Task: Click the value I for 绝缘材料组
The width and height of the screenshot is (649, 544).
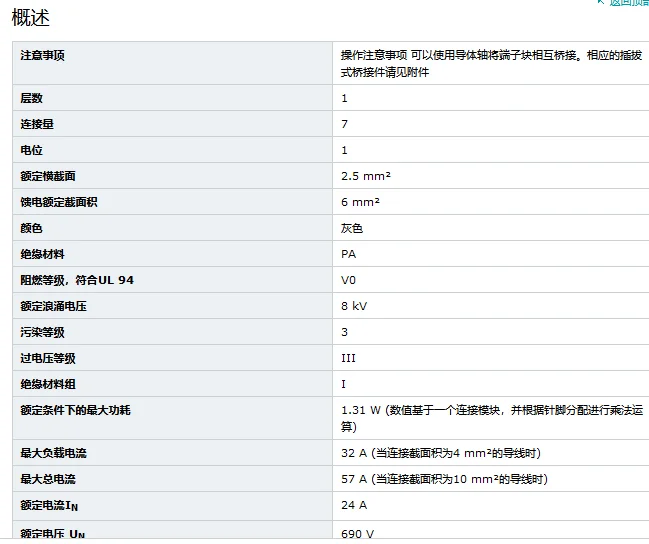Action: point(344,385)
